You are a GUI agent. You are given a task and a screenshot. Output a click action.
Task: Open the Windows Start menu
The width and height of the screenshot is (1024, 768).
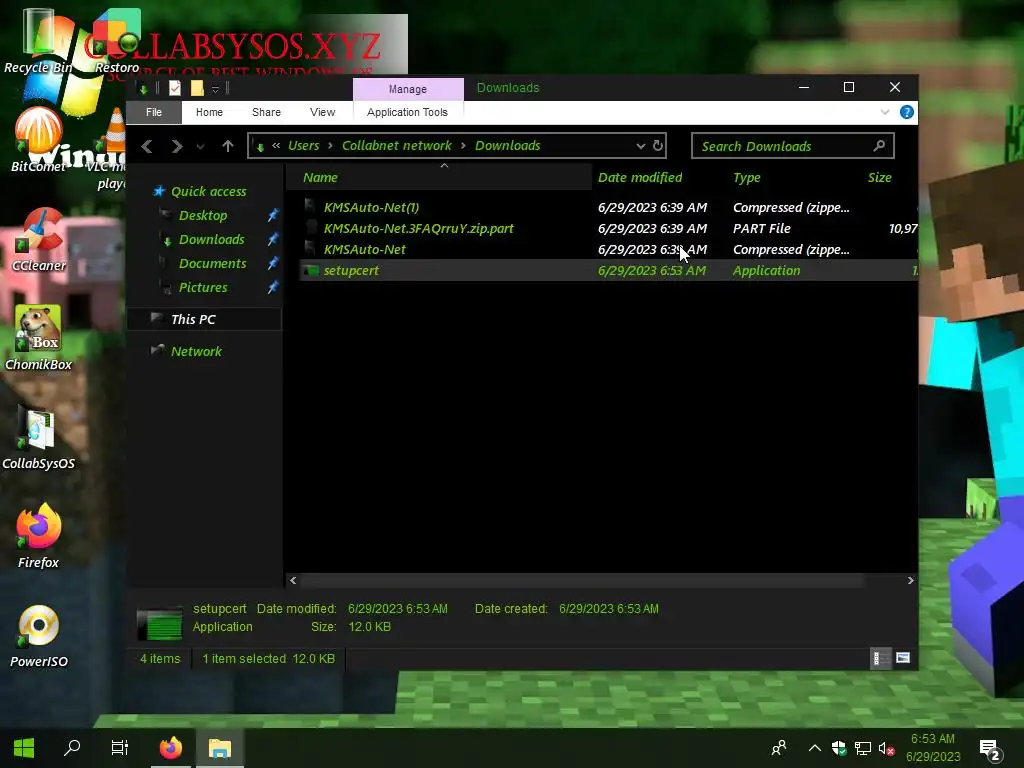pos(24,748)
